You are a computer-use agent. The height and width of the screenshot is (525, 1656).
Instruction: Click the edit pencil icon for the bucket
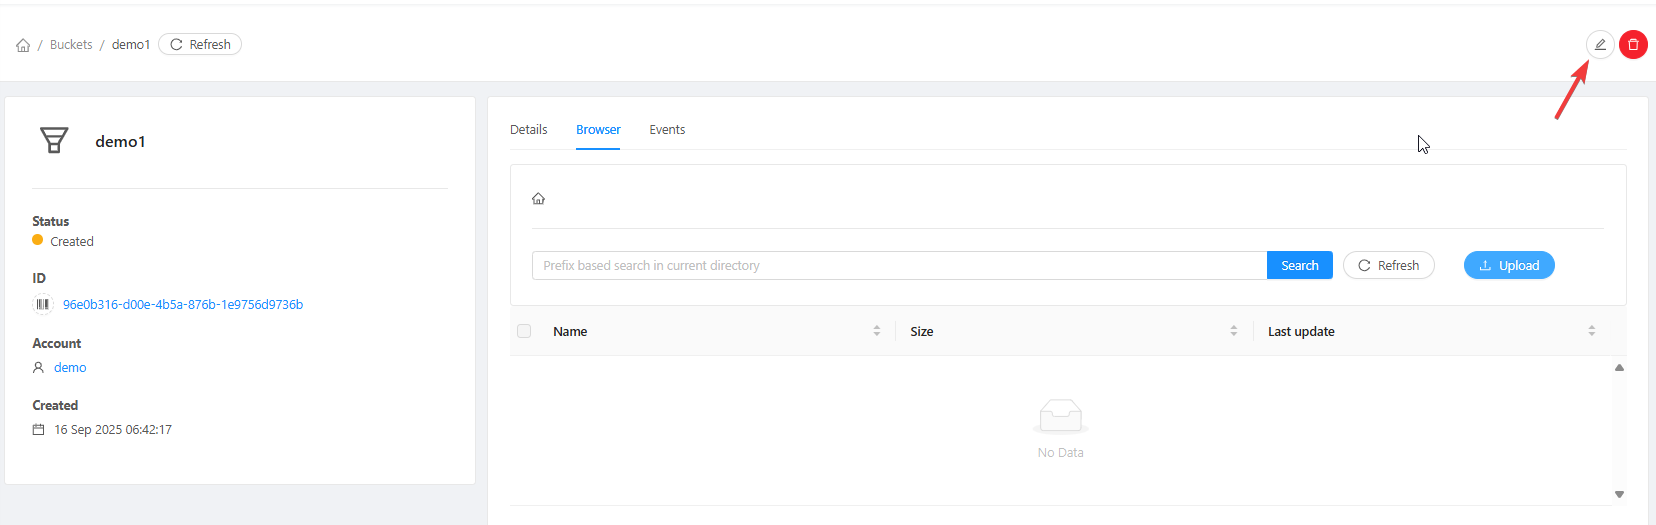[1600, 44]
